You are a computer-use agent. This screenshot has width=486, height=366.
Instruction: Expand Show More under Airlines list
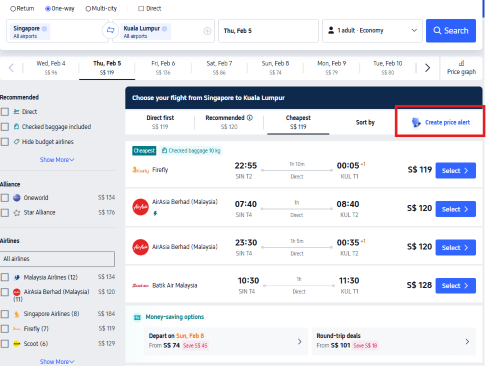[57, 362]
